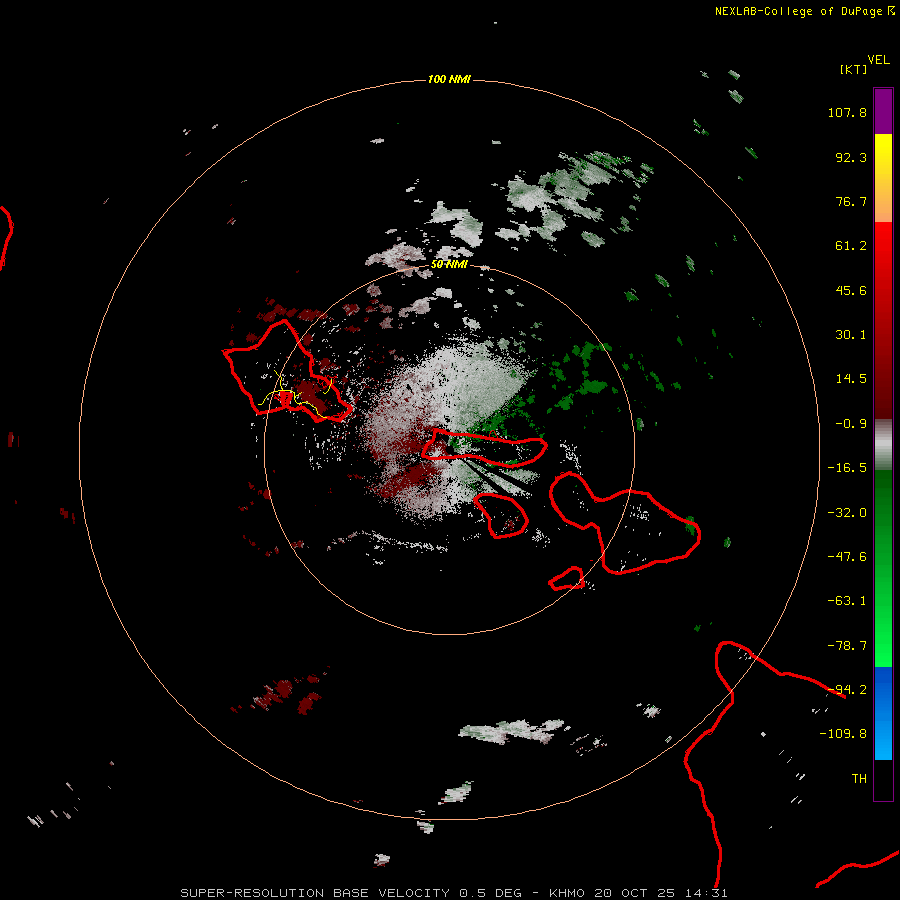Select the -32.0 legend value

coord(847,513)
